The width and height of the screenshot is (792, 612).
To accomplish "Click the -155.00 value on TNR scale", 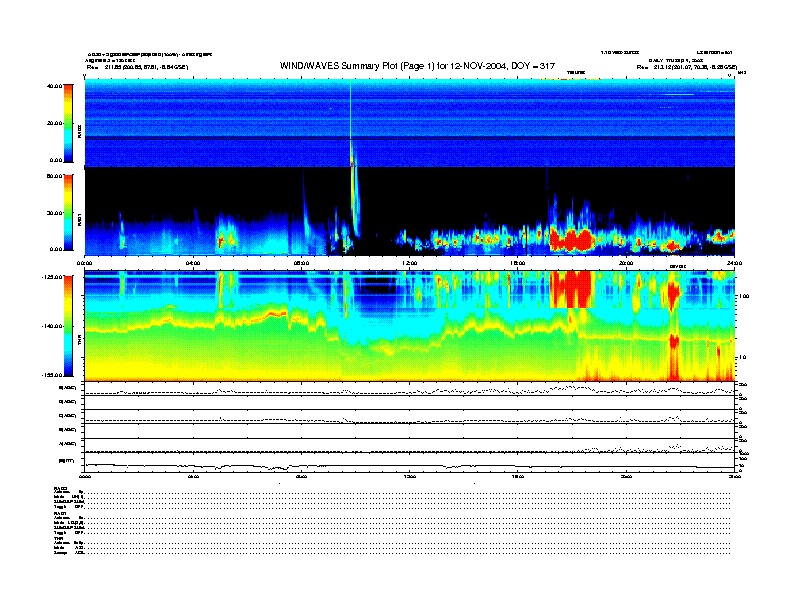I will click(48, 372).
